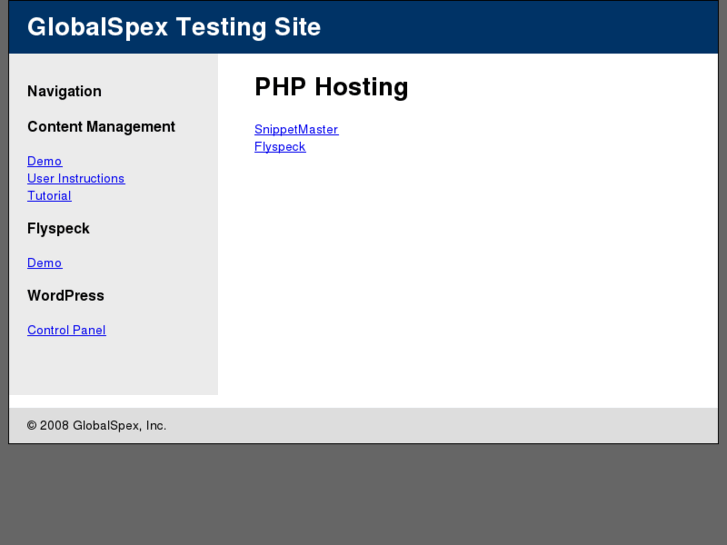This screenshot has height=545, width=727.
Task: Go to the Tutorial link
Action: (x=49, y=196)
